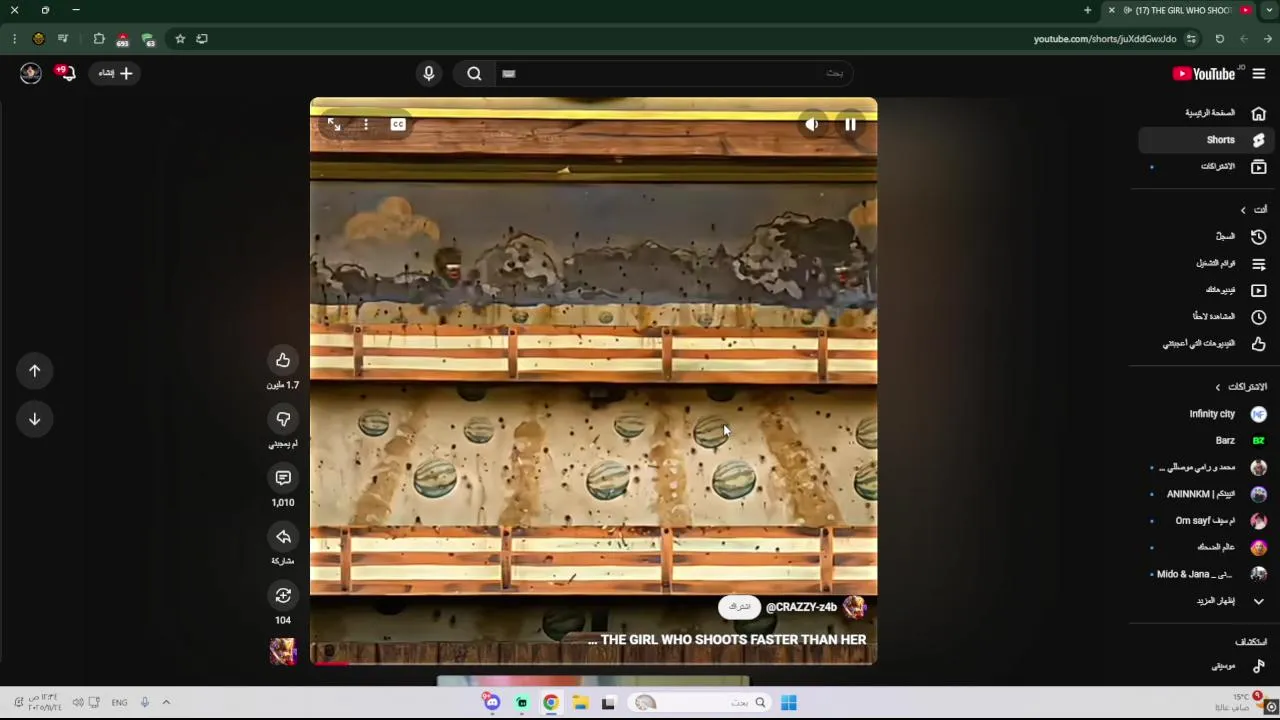Expand Show more subscriptions chevron

click(1258, 601)
